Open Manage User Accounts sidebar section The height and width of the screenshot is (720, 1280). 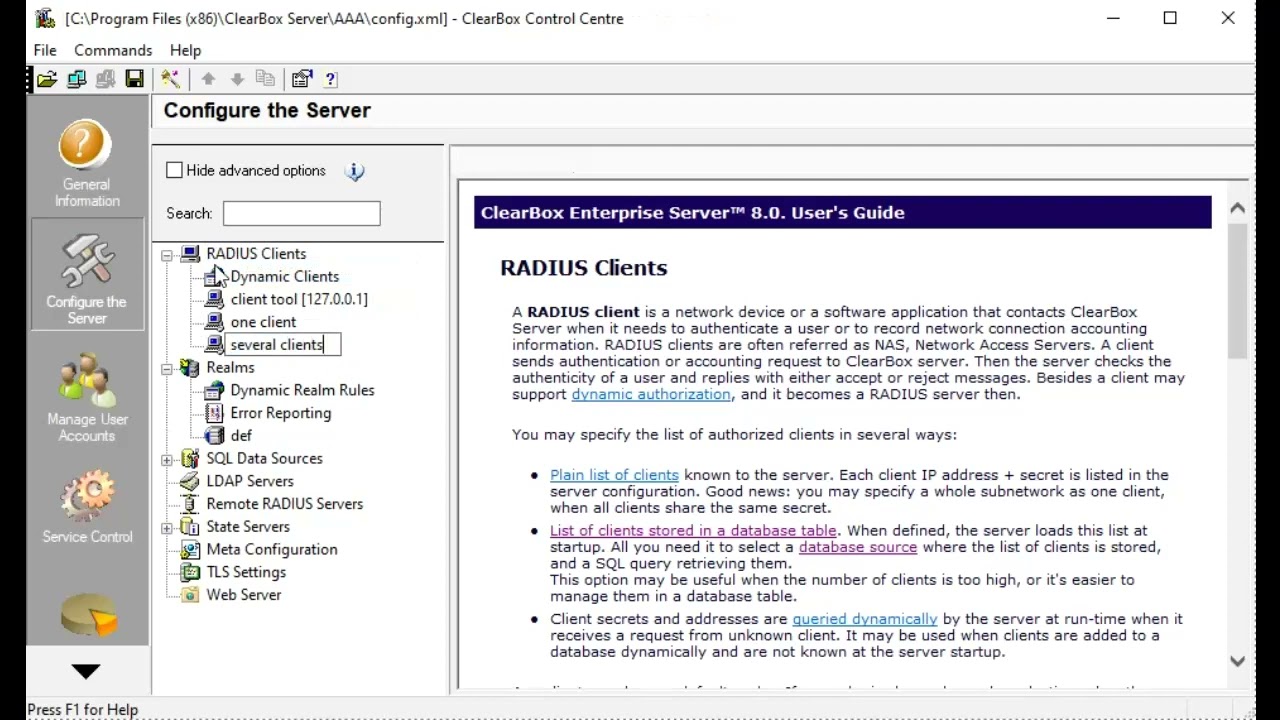pos(86,397)
